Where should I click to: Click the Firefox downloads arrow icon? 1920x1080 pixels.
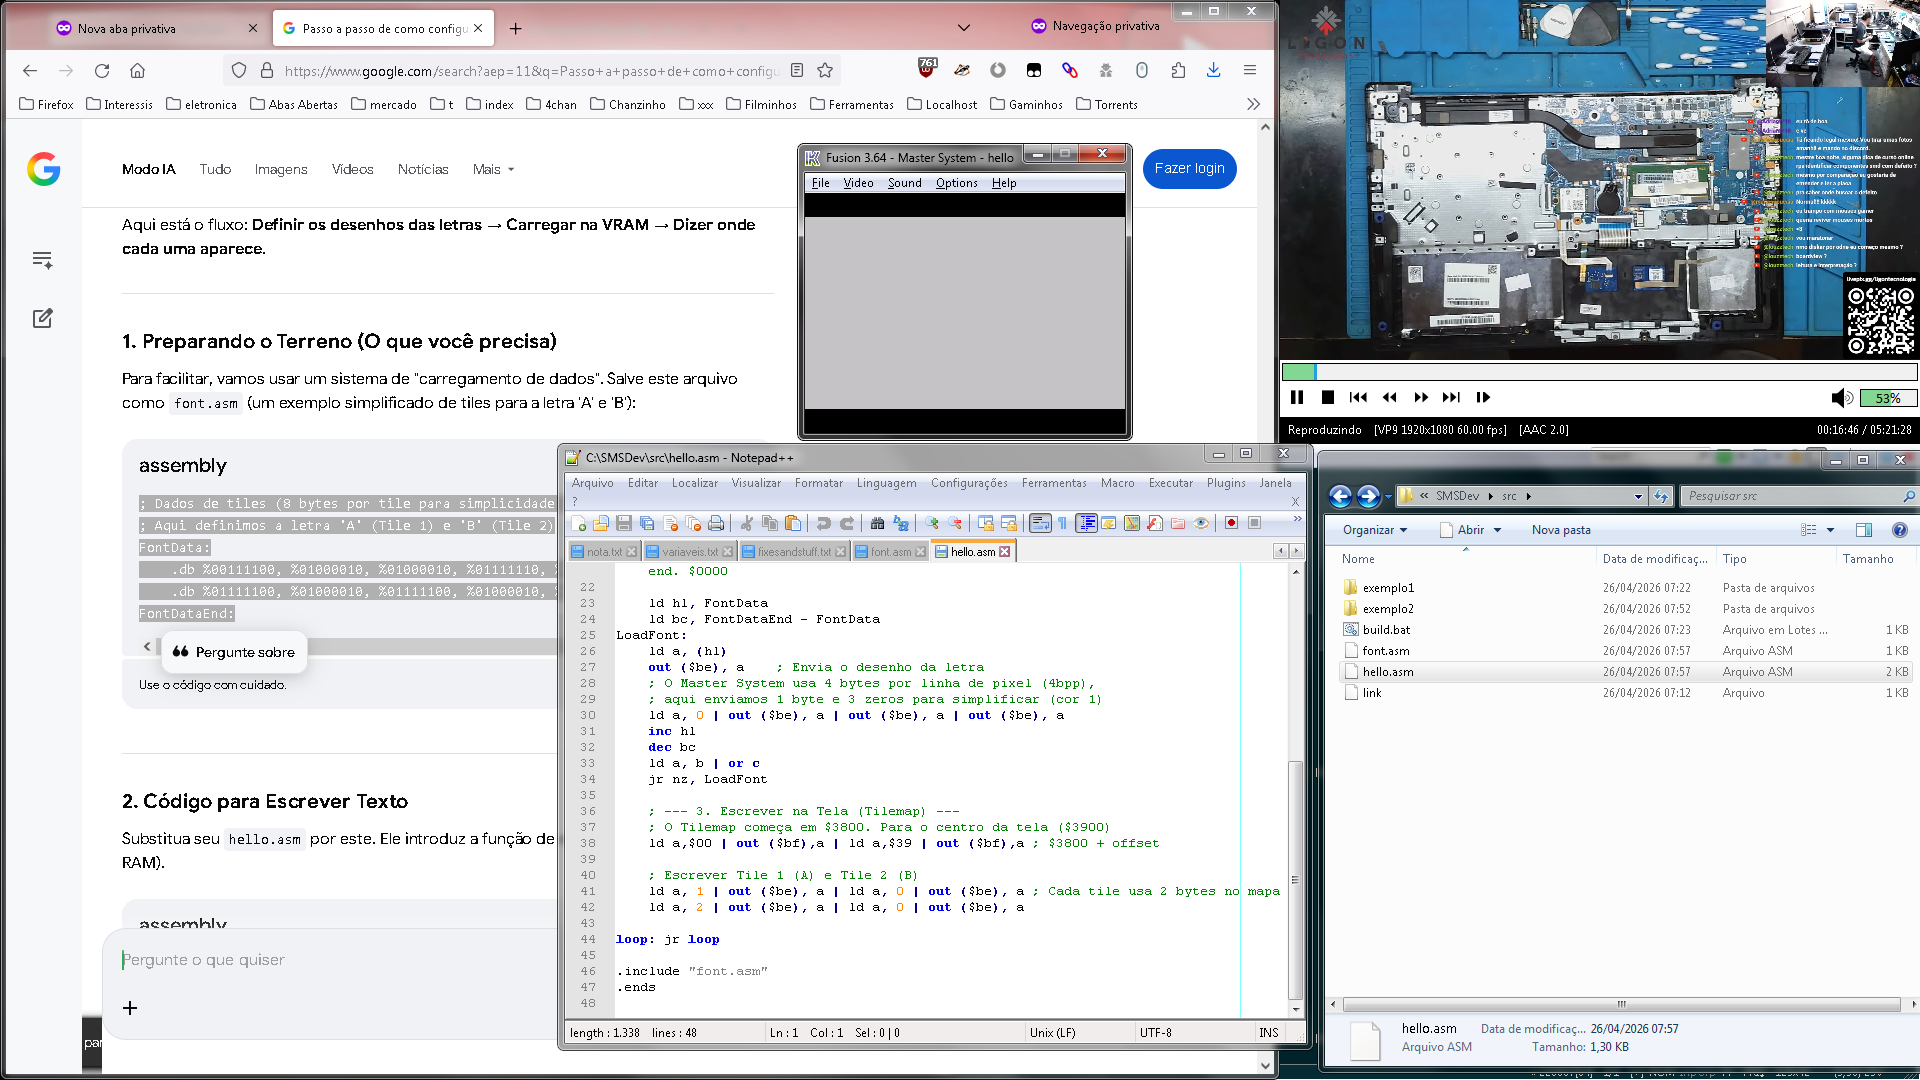point(1213,70)
